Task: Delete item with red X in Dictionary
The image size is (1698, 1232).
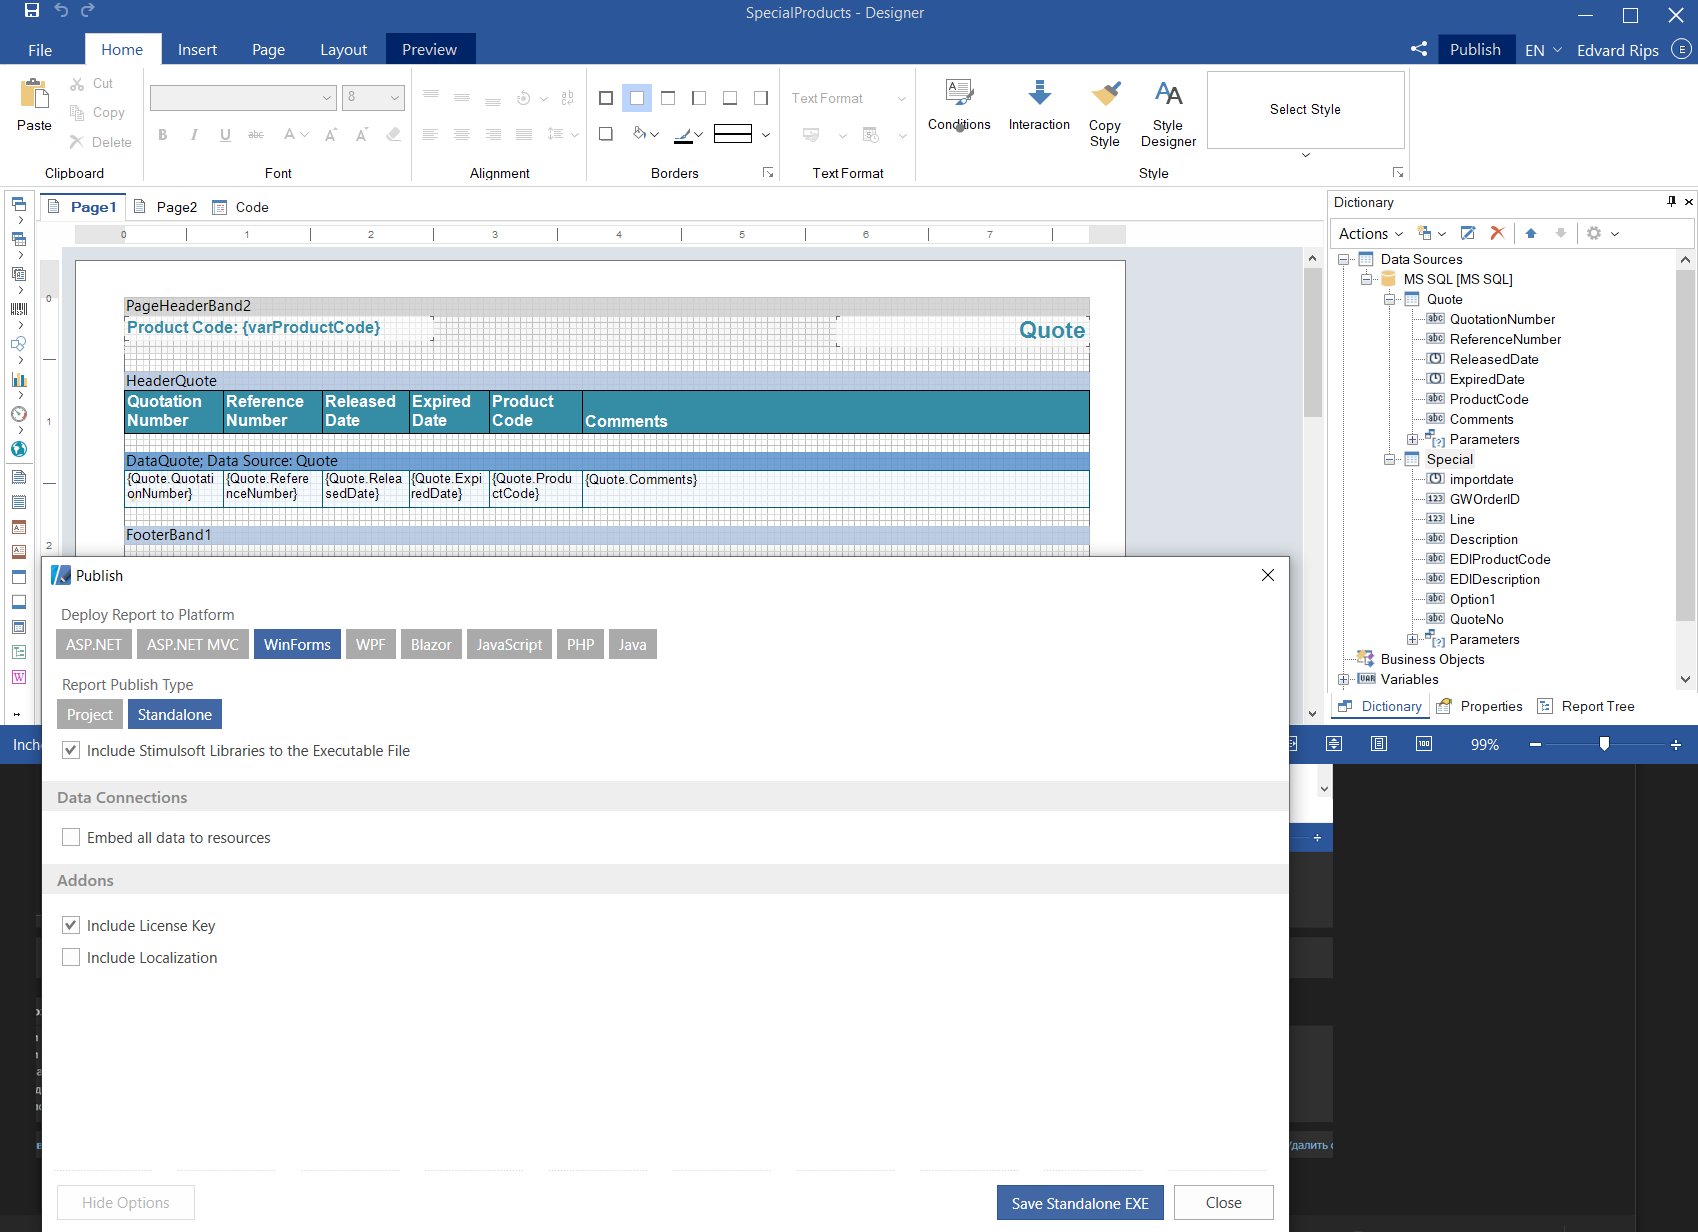Action: coord(1497,233)
